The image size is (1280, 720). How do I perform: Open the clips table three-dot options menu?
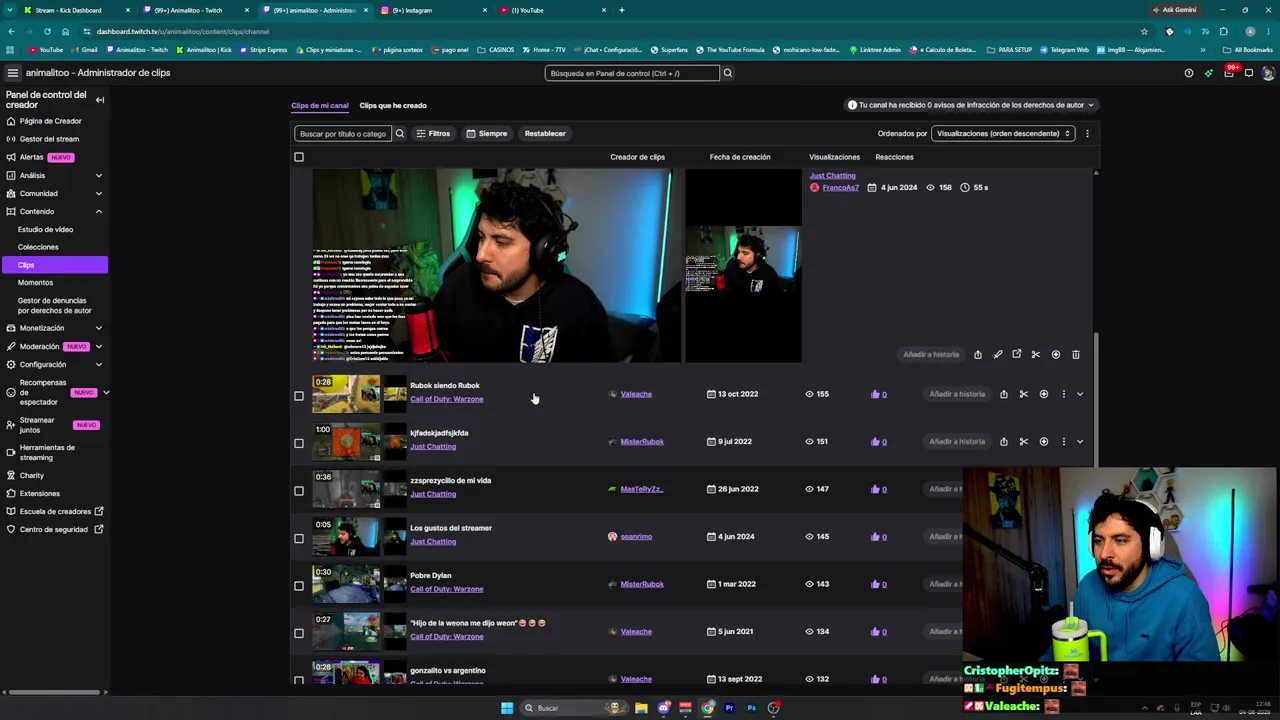pyautogui.click(x=1087, y=133)
